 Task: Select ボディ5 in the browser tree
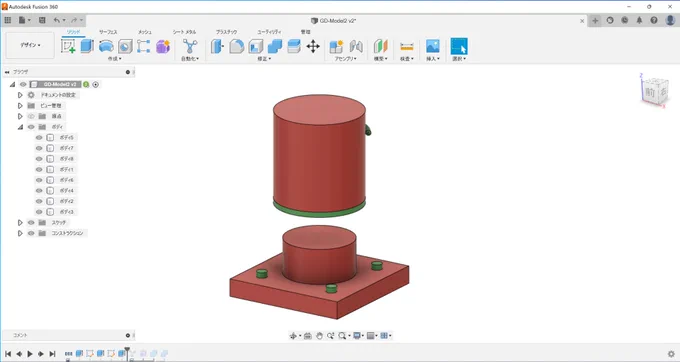pos(66,137)
